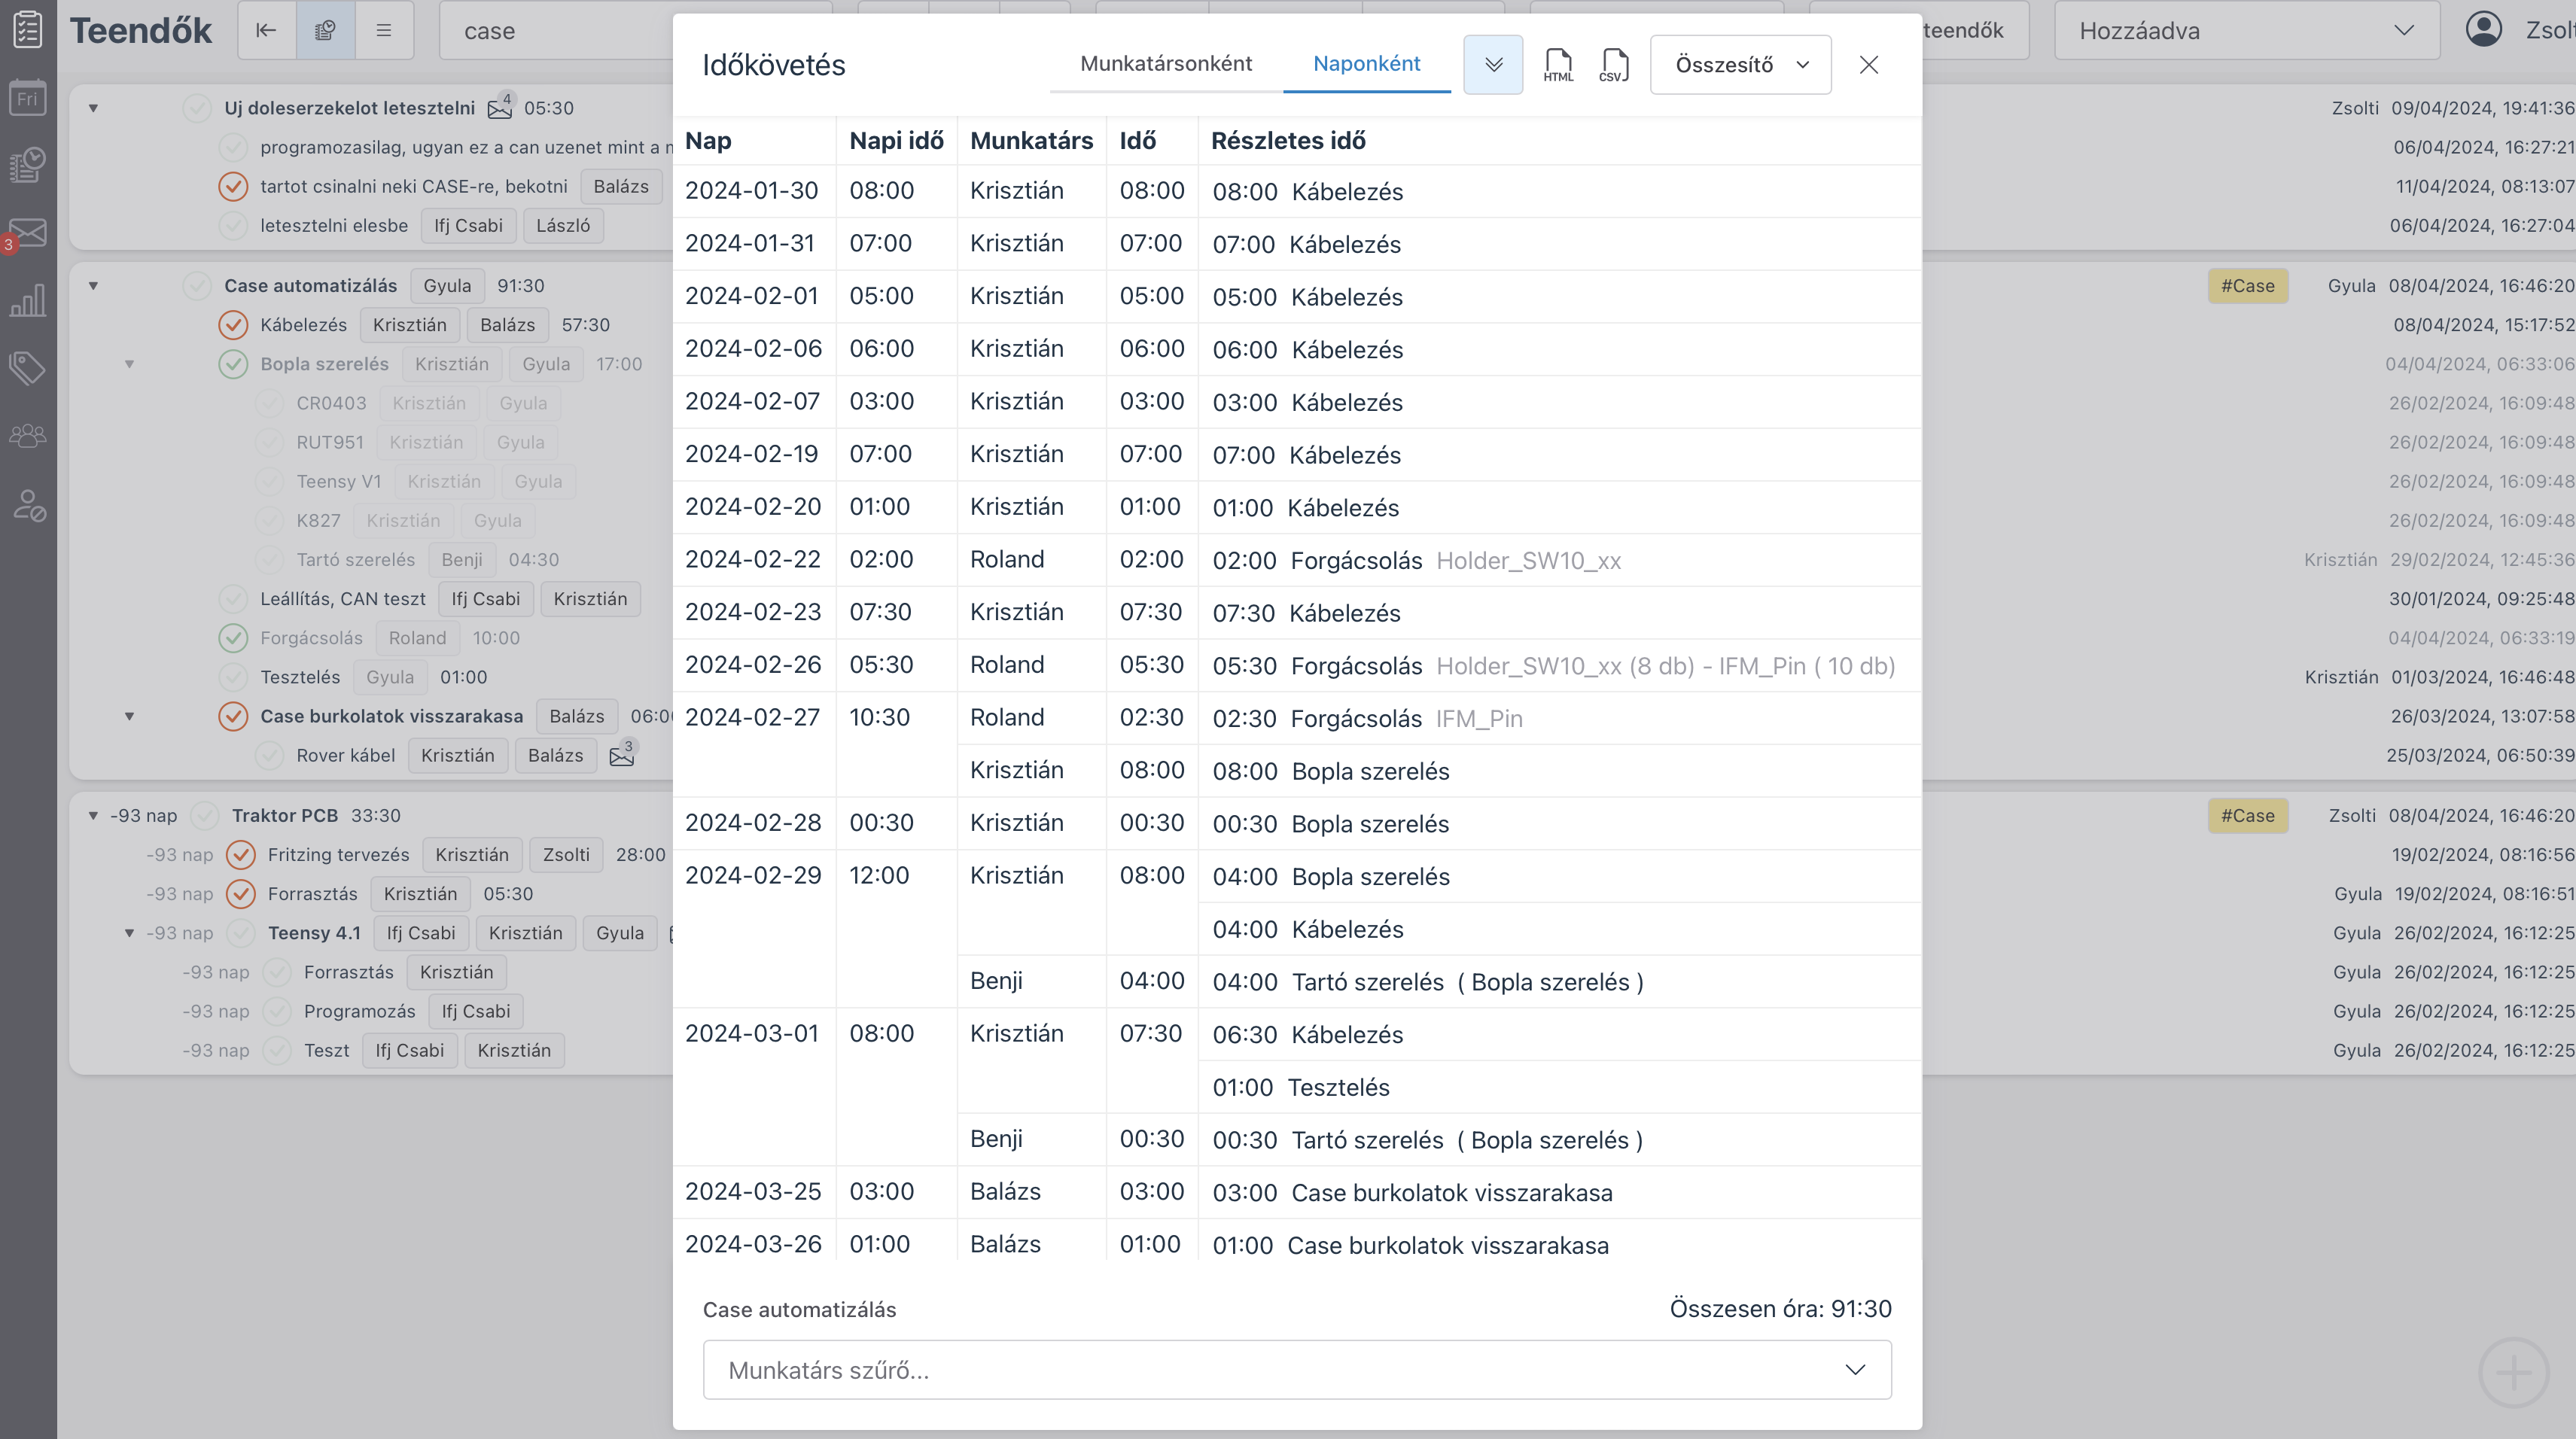Viewport: 2576px width, 1439px height.
Task: Mark Leállítás, CAN teszt as done
Action: pos(233,599)
